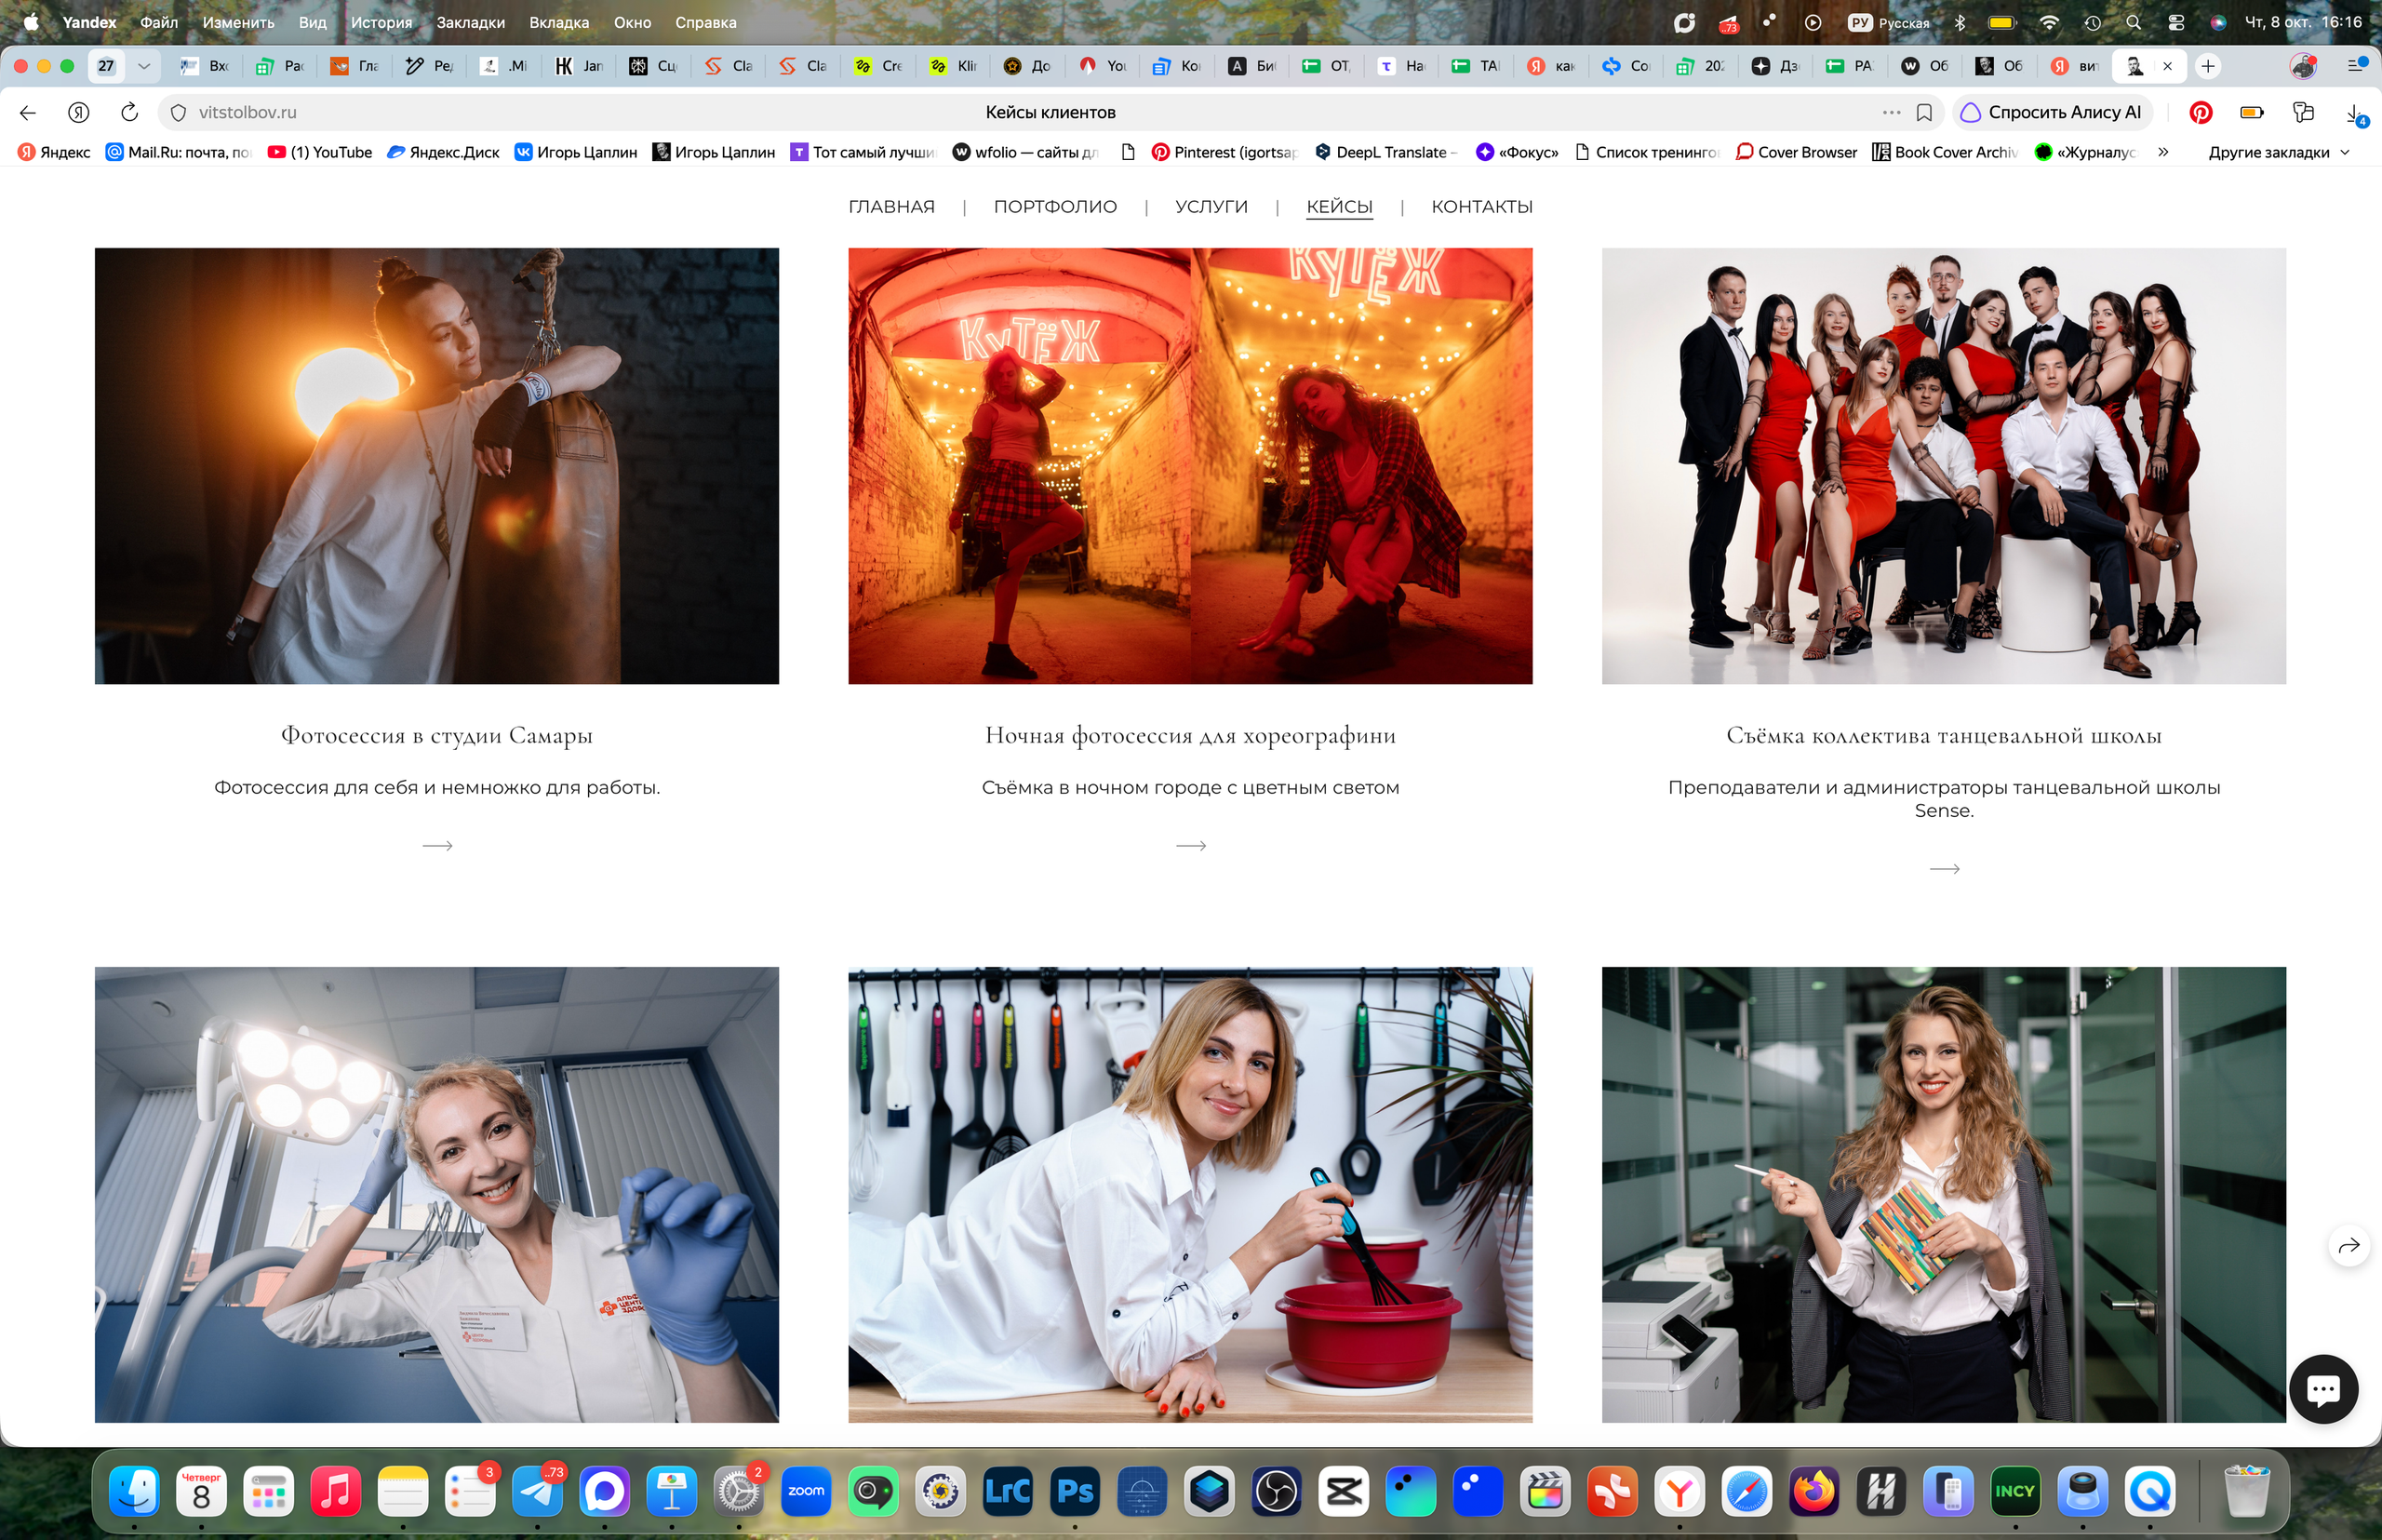Bookmark this page with bookmark icon
Image resolution: width=2382 pixels, height=1540 pixels.
click(1924, 112)
